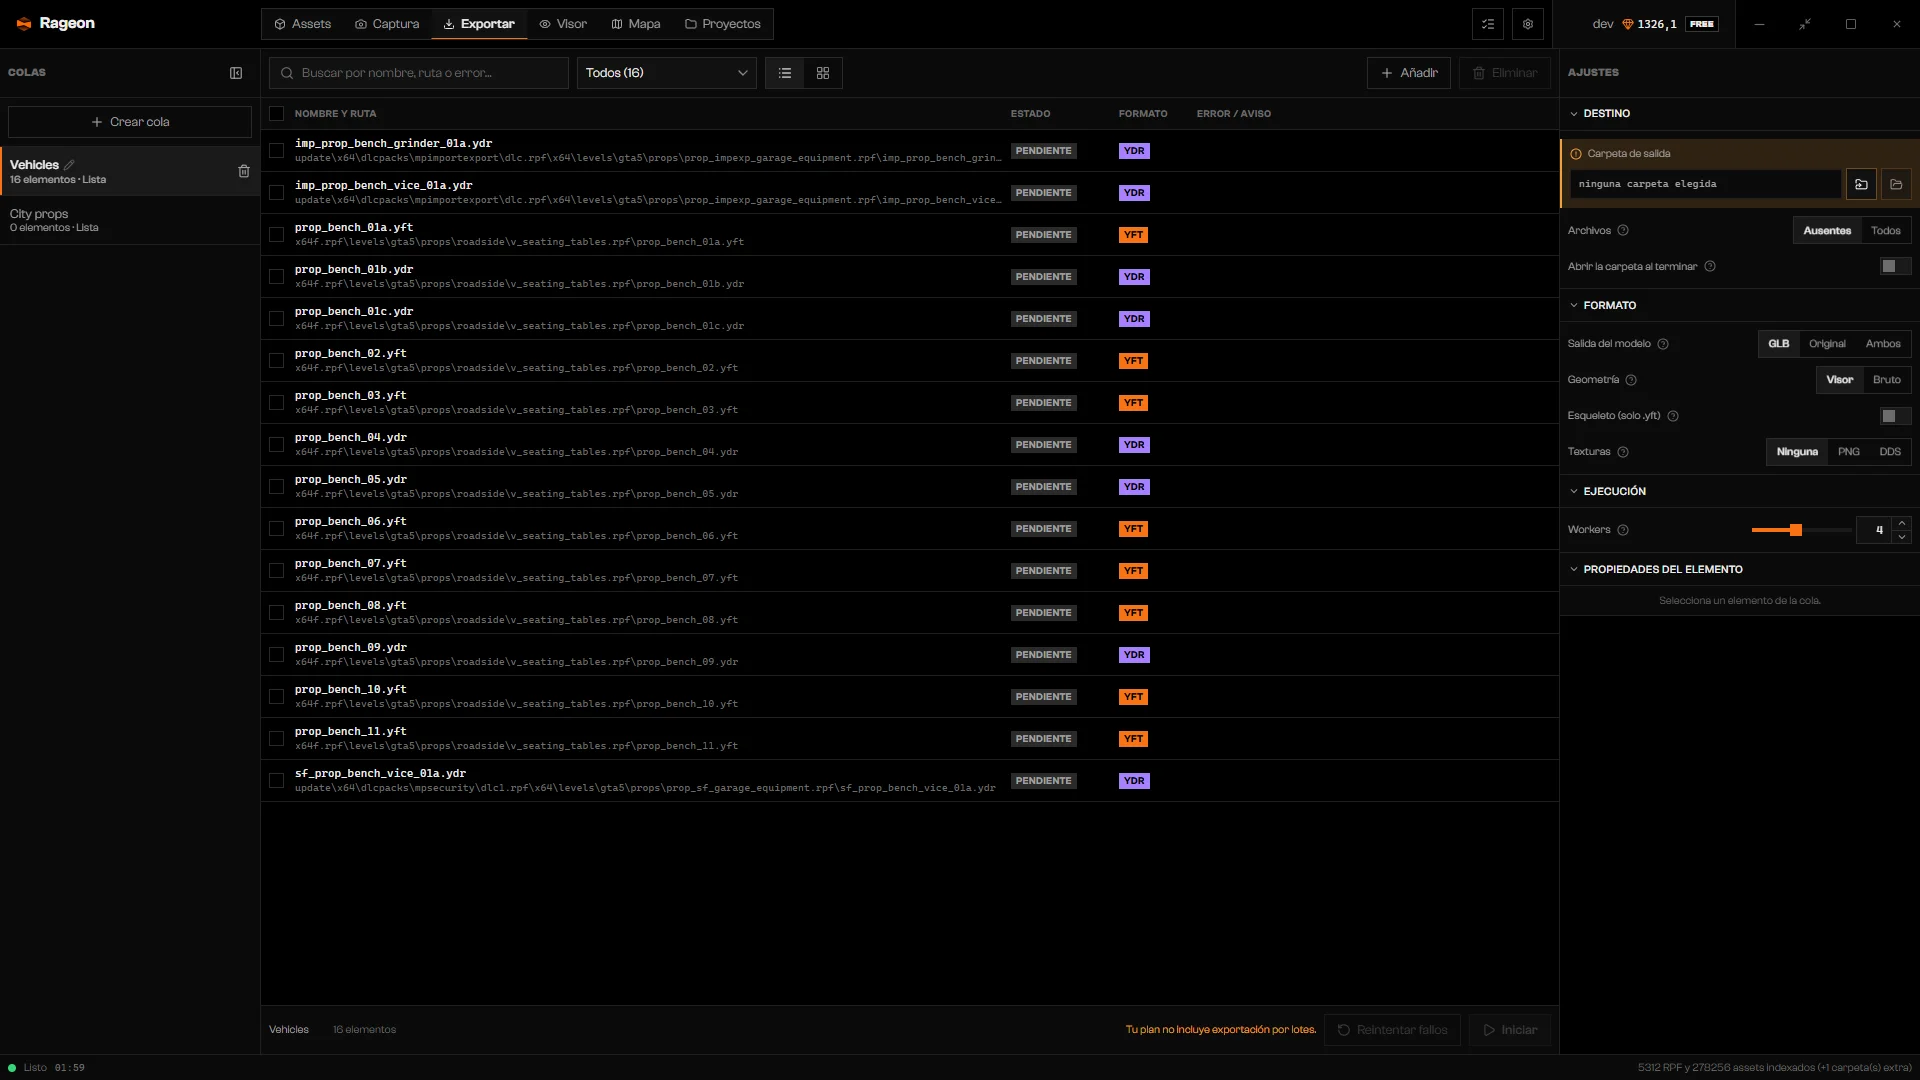Browse for output folder icon
This screenshot has width=1920, height=1080.
(x=1861, y=184)
